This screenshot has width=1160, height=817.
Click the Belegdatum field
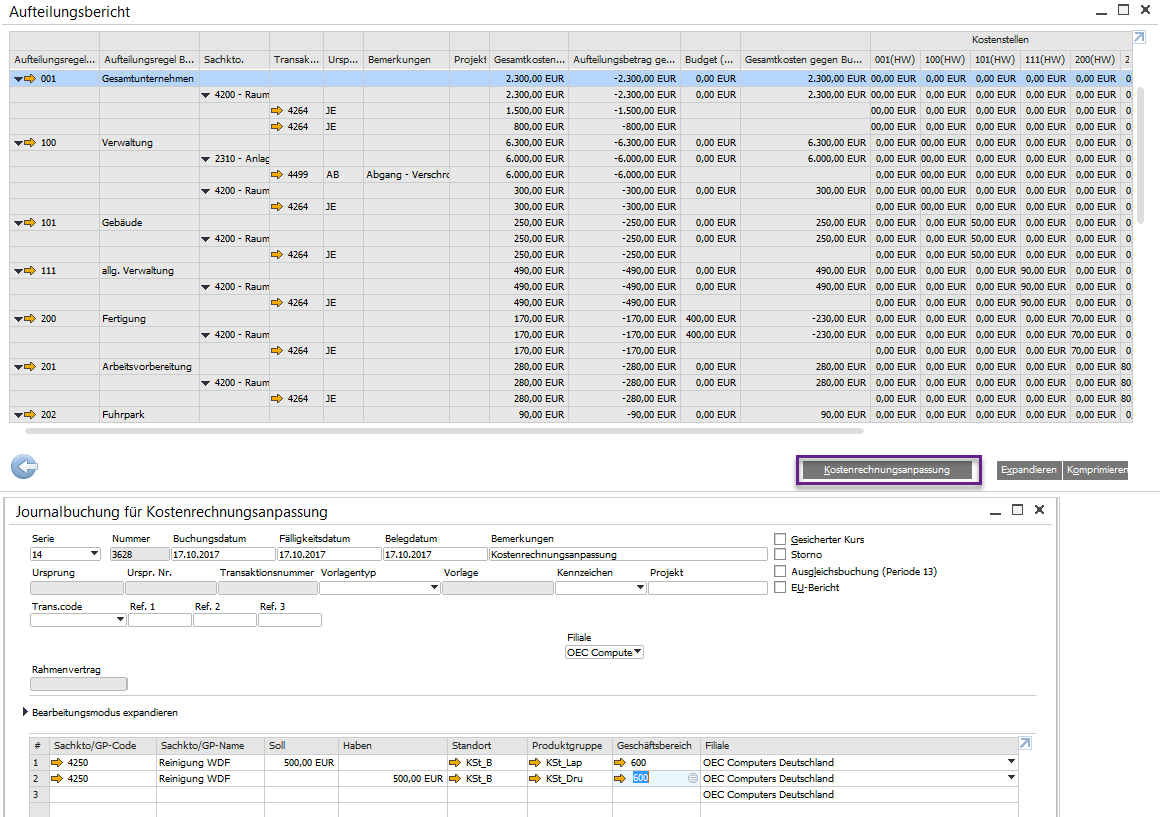tap(435, 554)
